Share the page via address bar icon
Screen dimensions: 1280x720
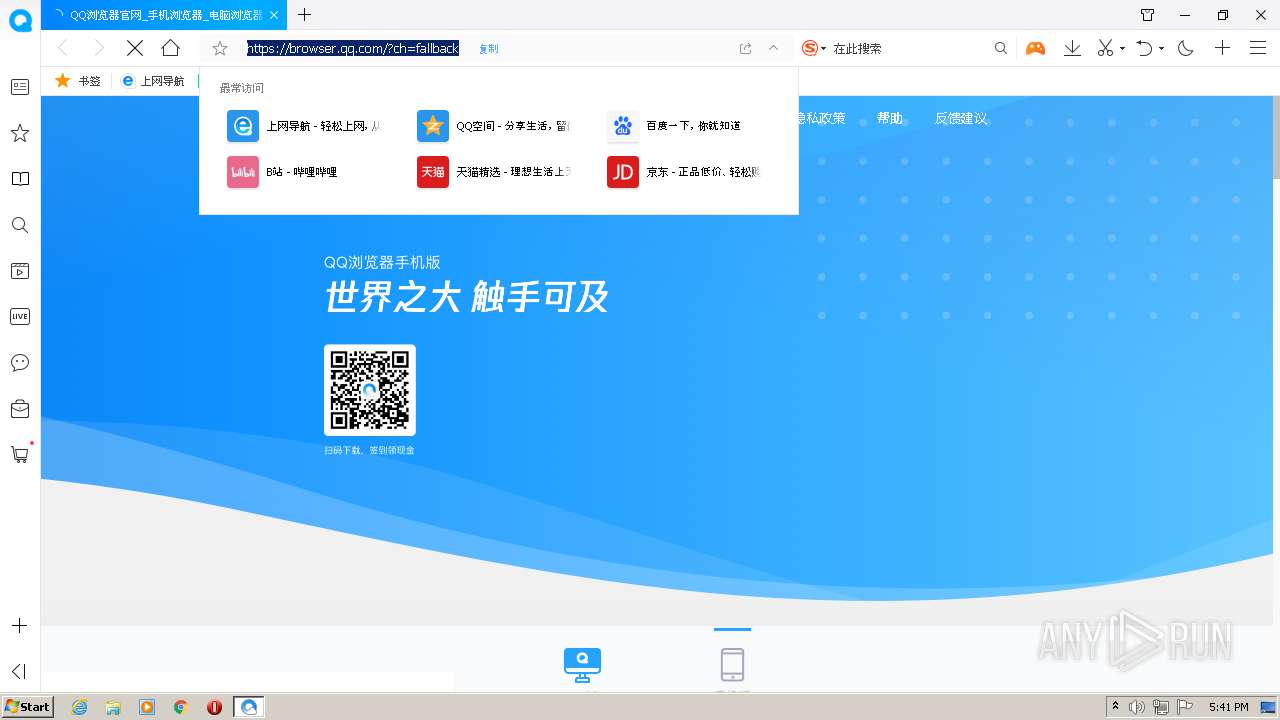[x=745, y=48]
